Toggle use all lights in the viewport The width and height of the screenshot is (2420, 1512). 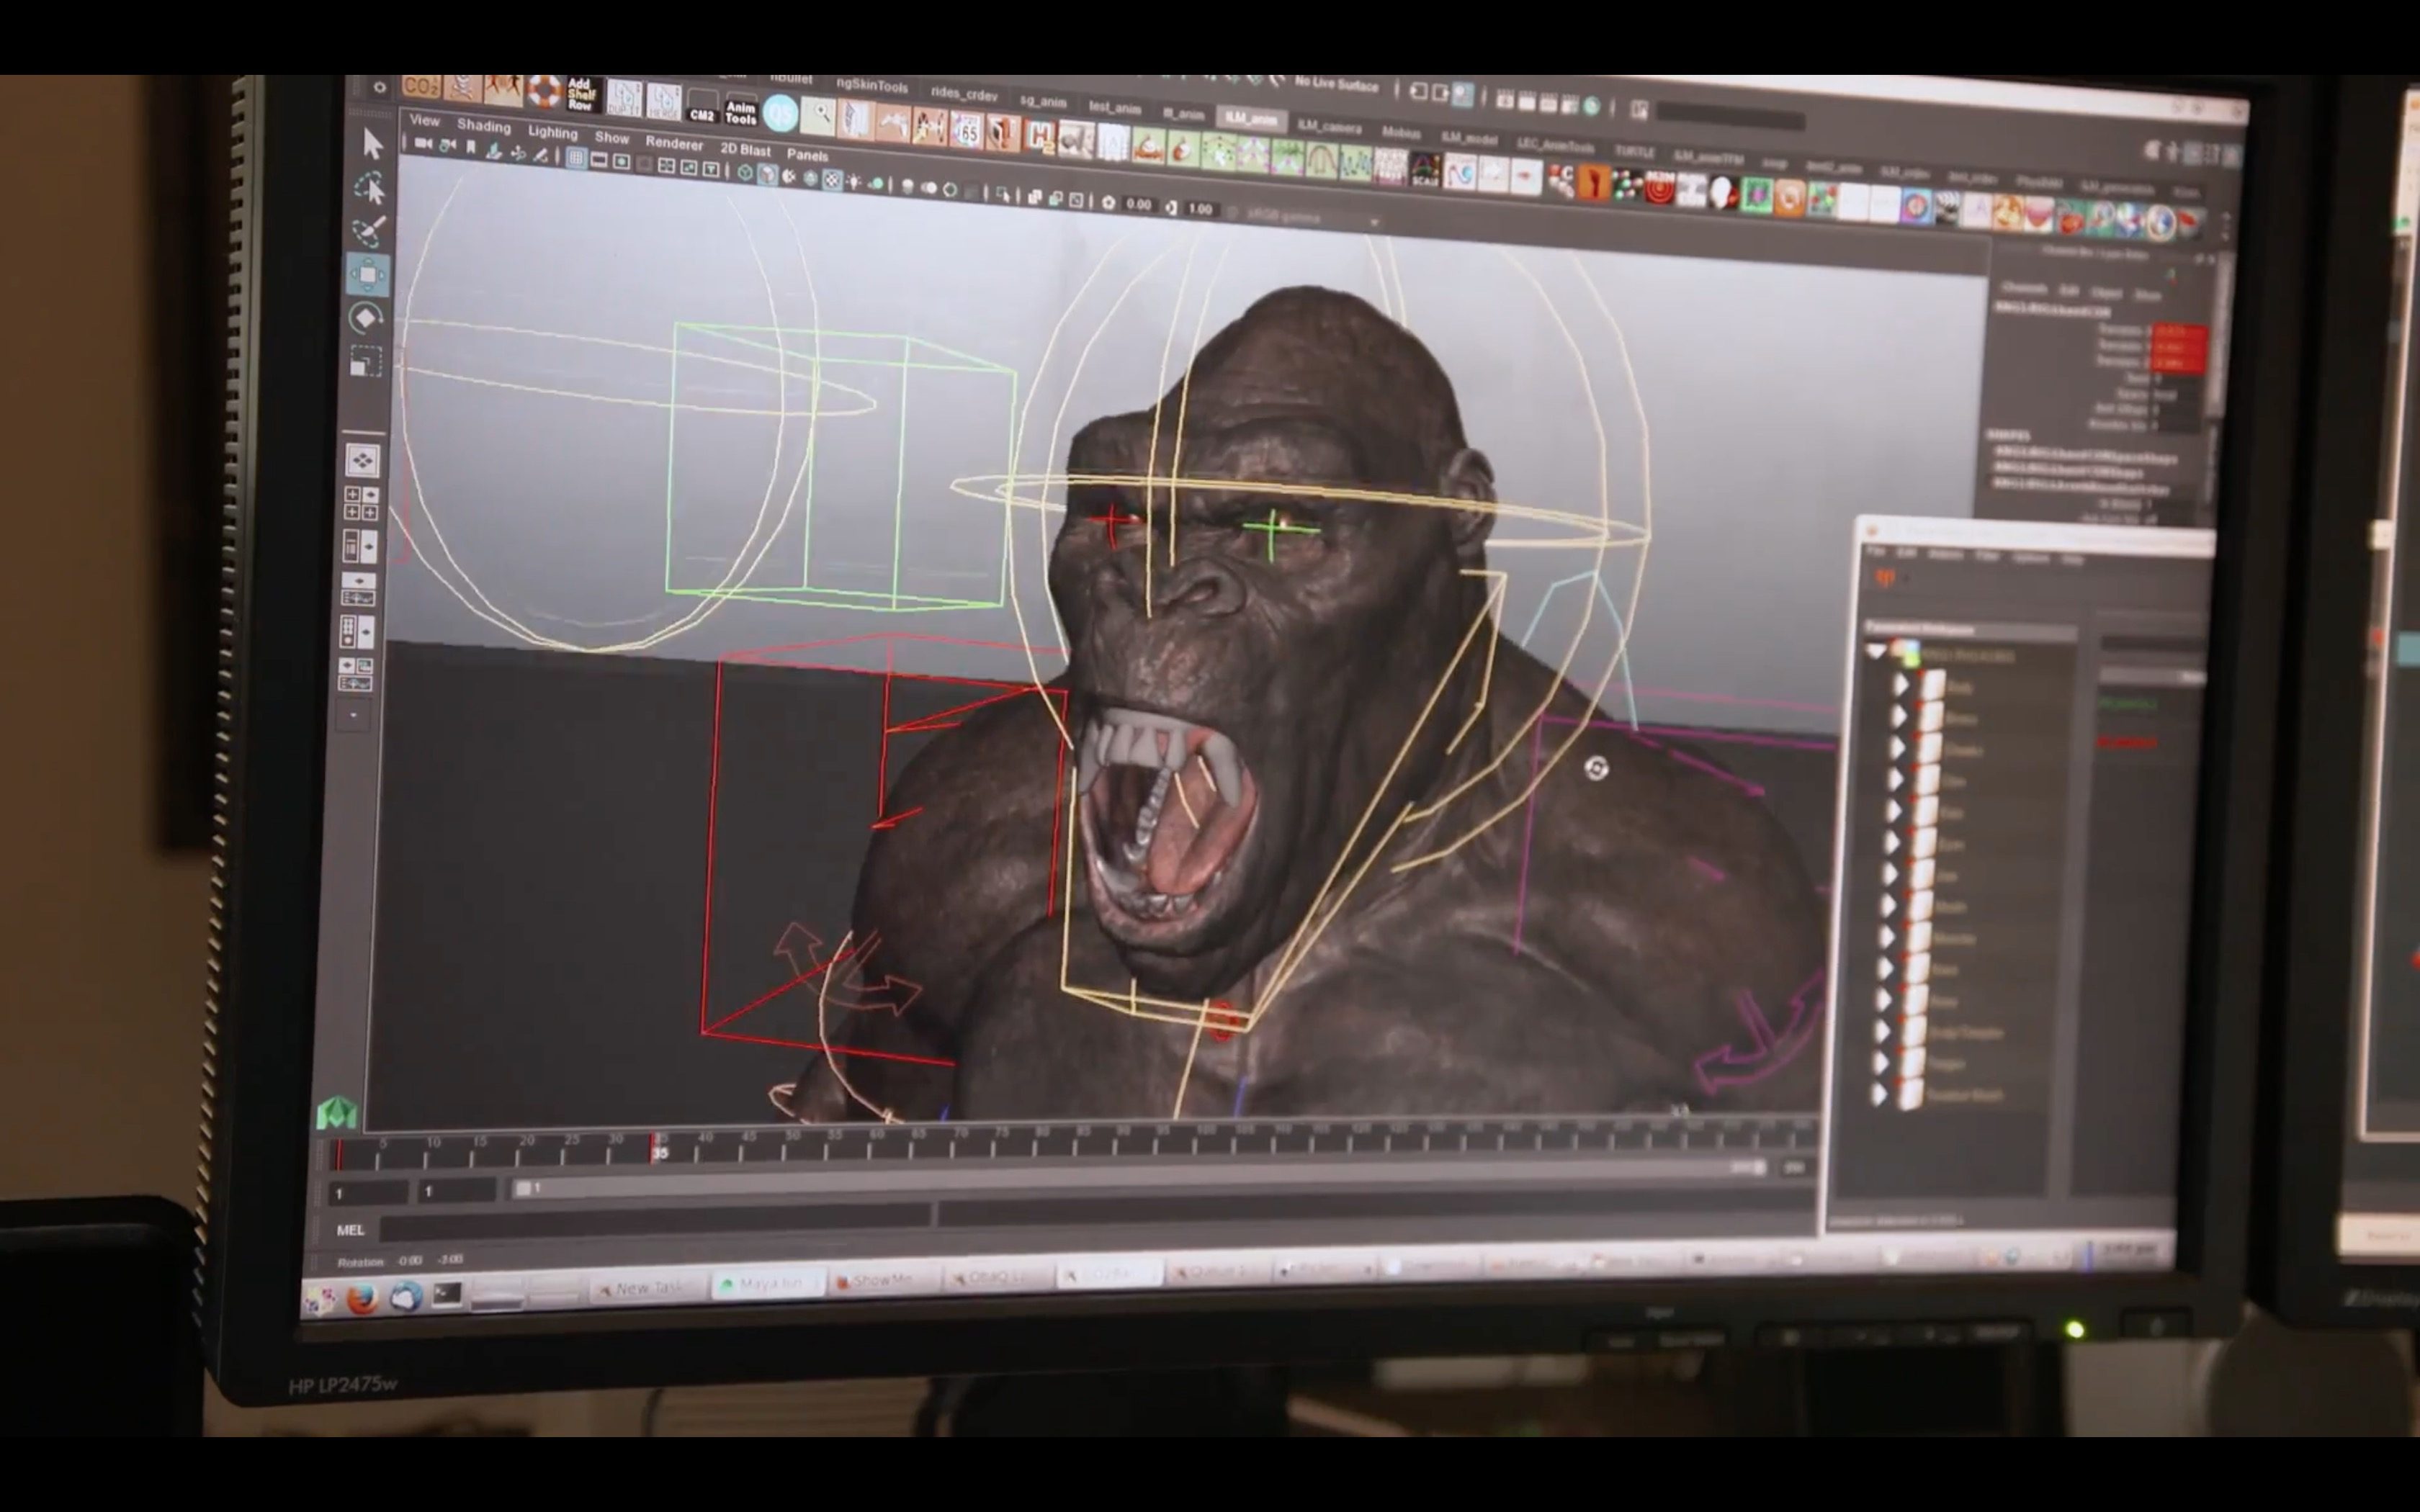854,182
